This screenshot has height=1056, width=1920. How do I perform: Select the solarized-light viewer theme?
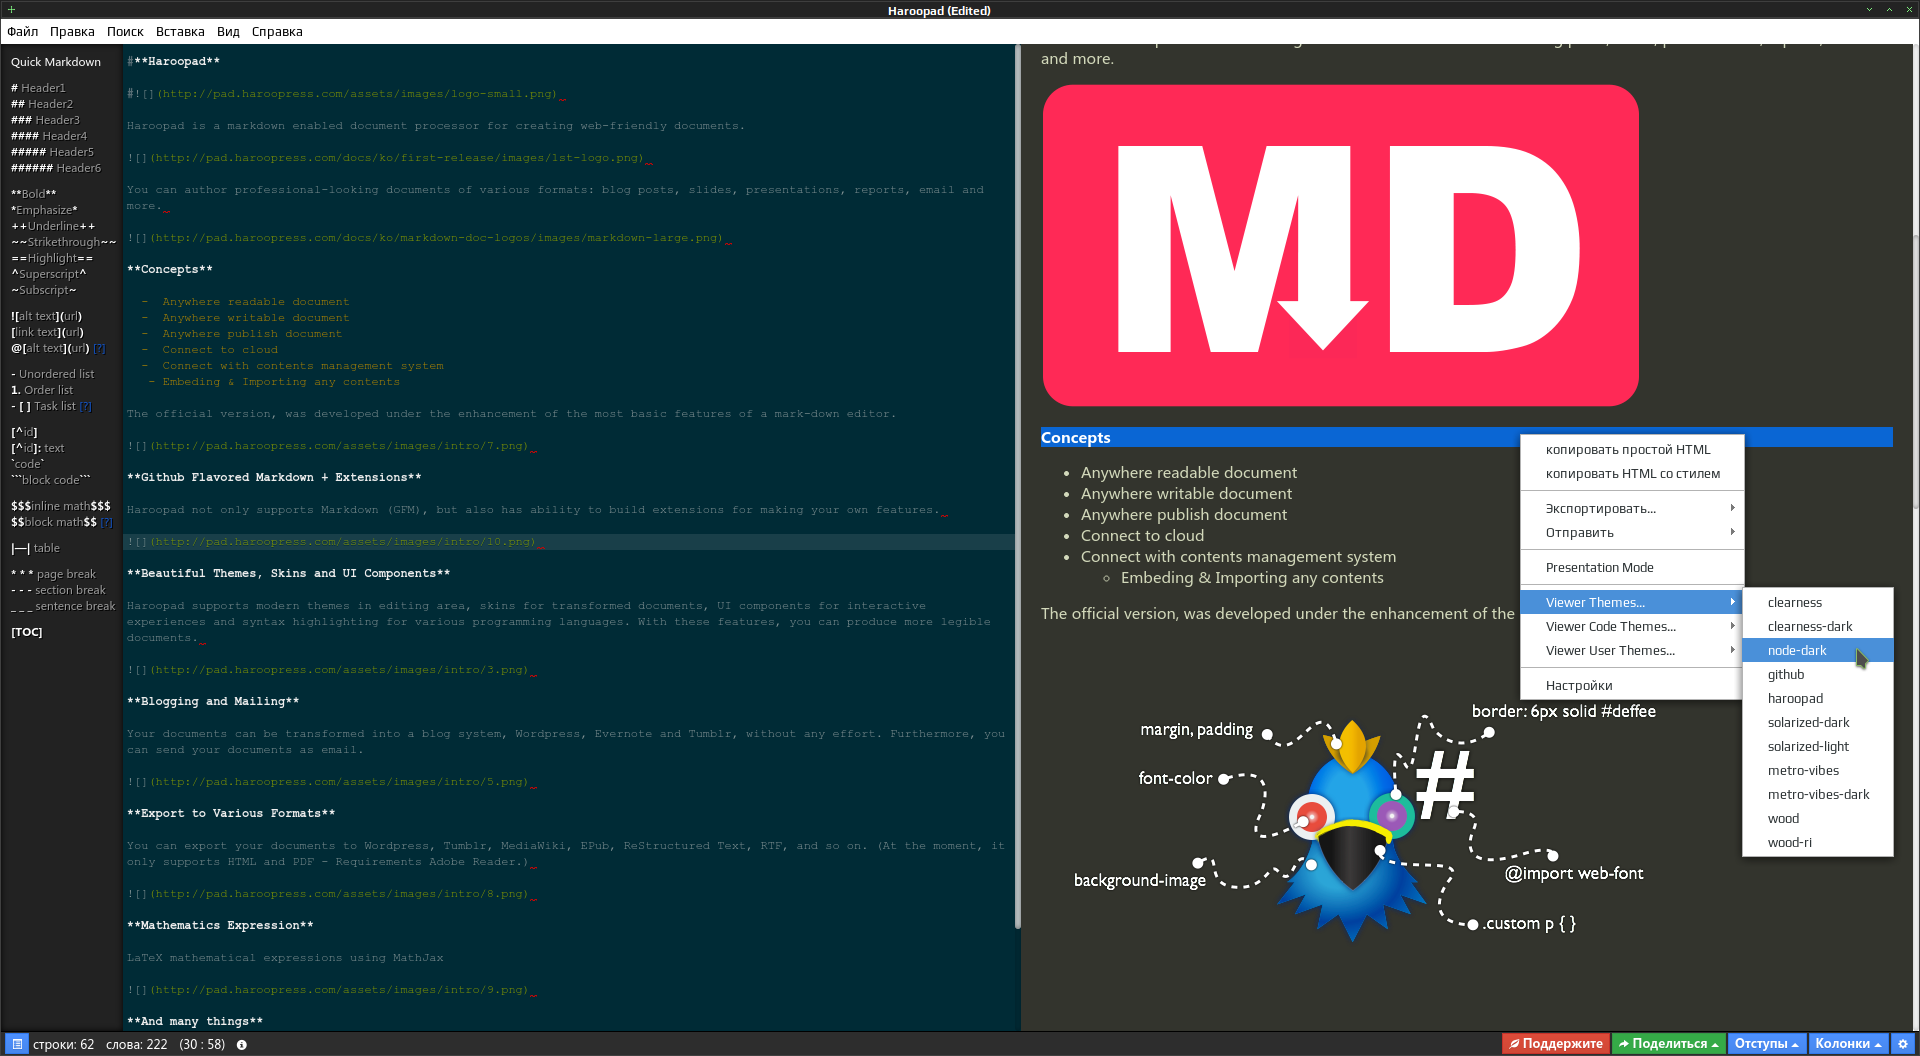pyautogui.click(x=1818, y=747)
